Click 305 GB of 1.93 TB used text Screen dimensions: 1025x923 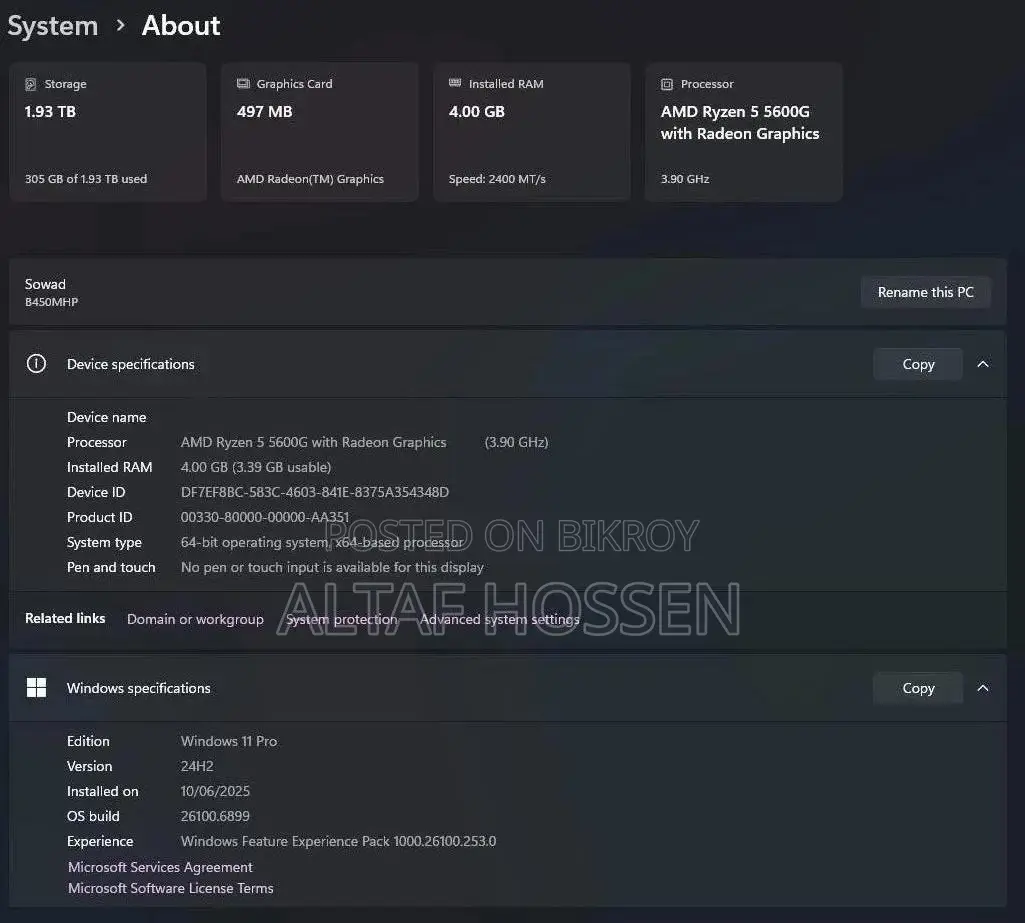86,178
